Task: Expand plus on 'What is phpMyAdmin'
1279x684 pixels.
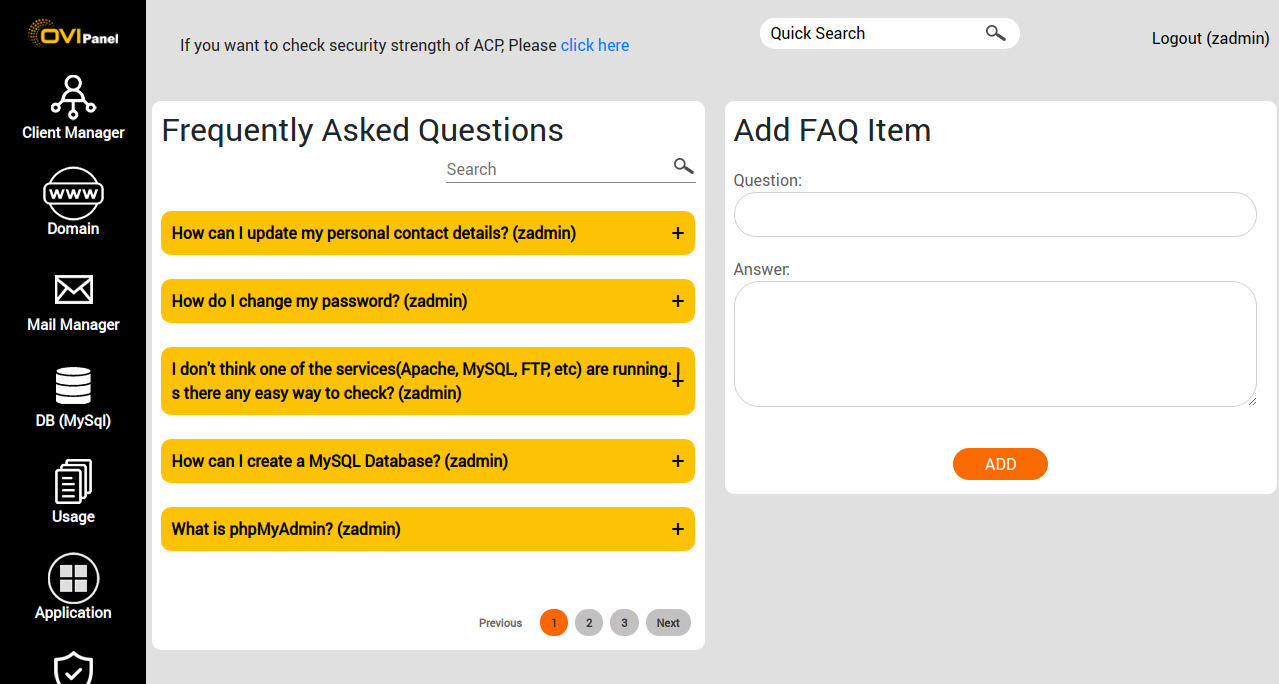Action: point(677,529)
